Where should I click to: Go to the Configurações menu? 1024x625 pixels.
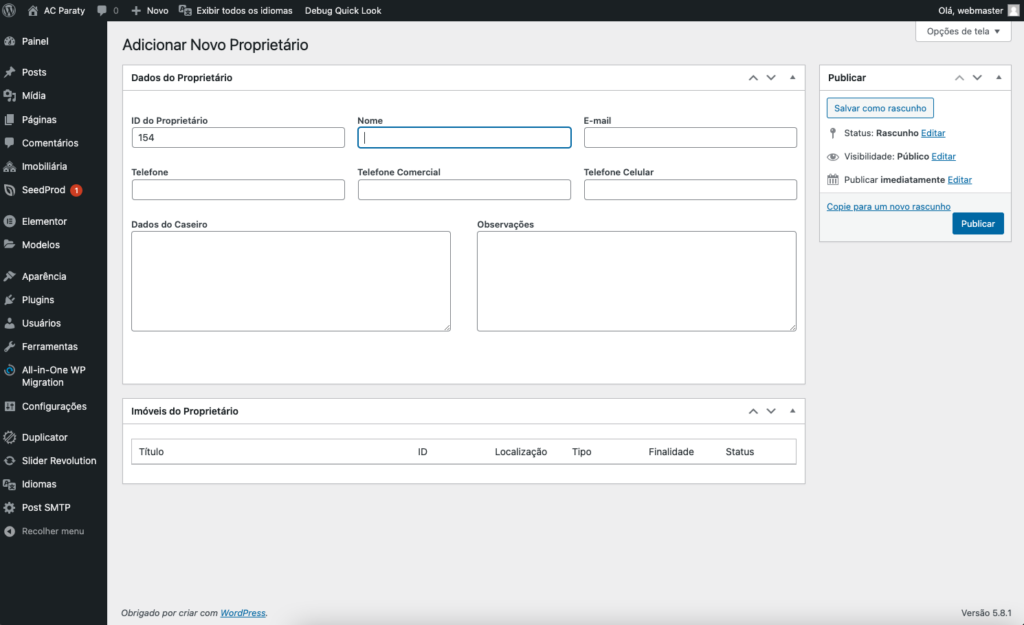[53, 407]
